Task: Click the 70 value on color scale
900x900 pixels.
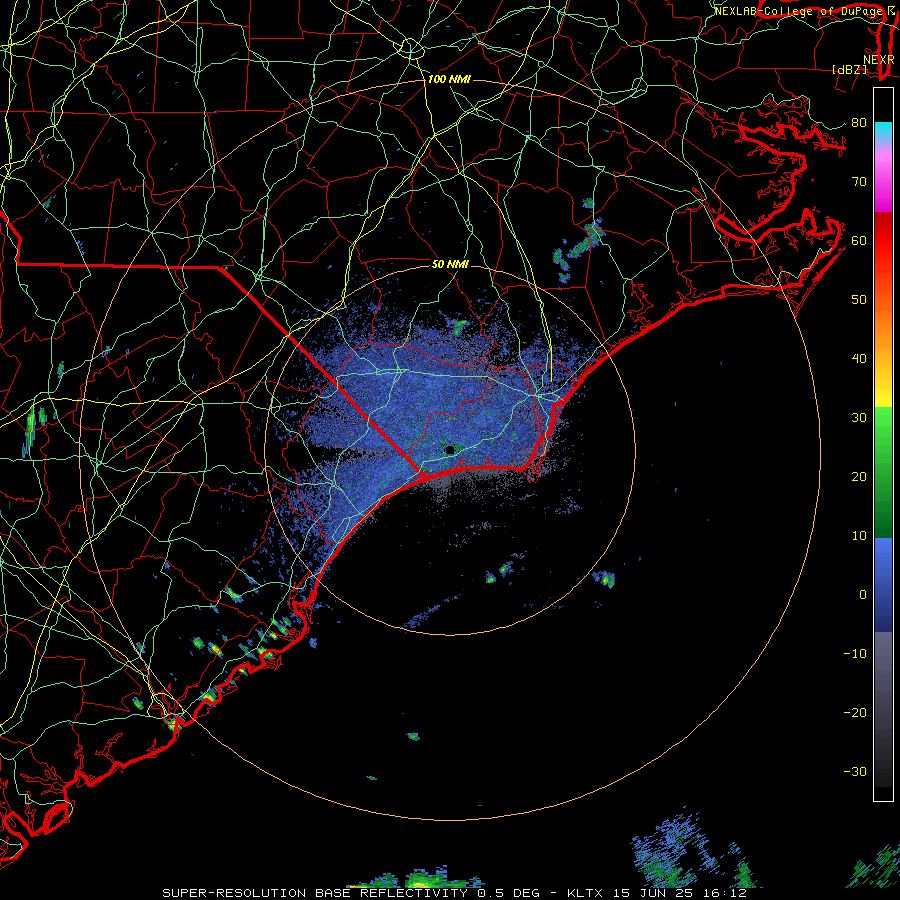Action: (x=859, y=182)
